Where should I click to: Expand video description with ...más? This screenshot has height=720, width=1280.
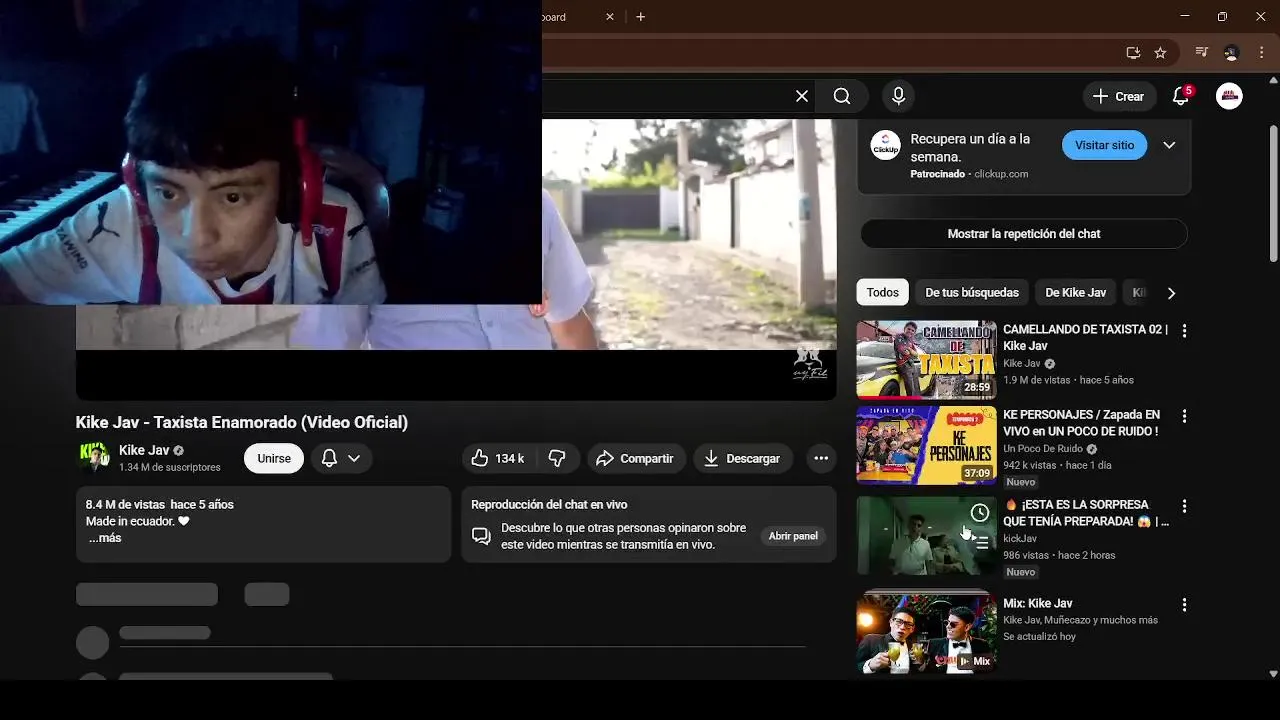click(104, 538)
